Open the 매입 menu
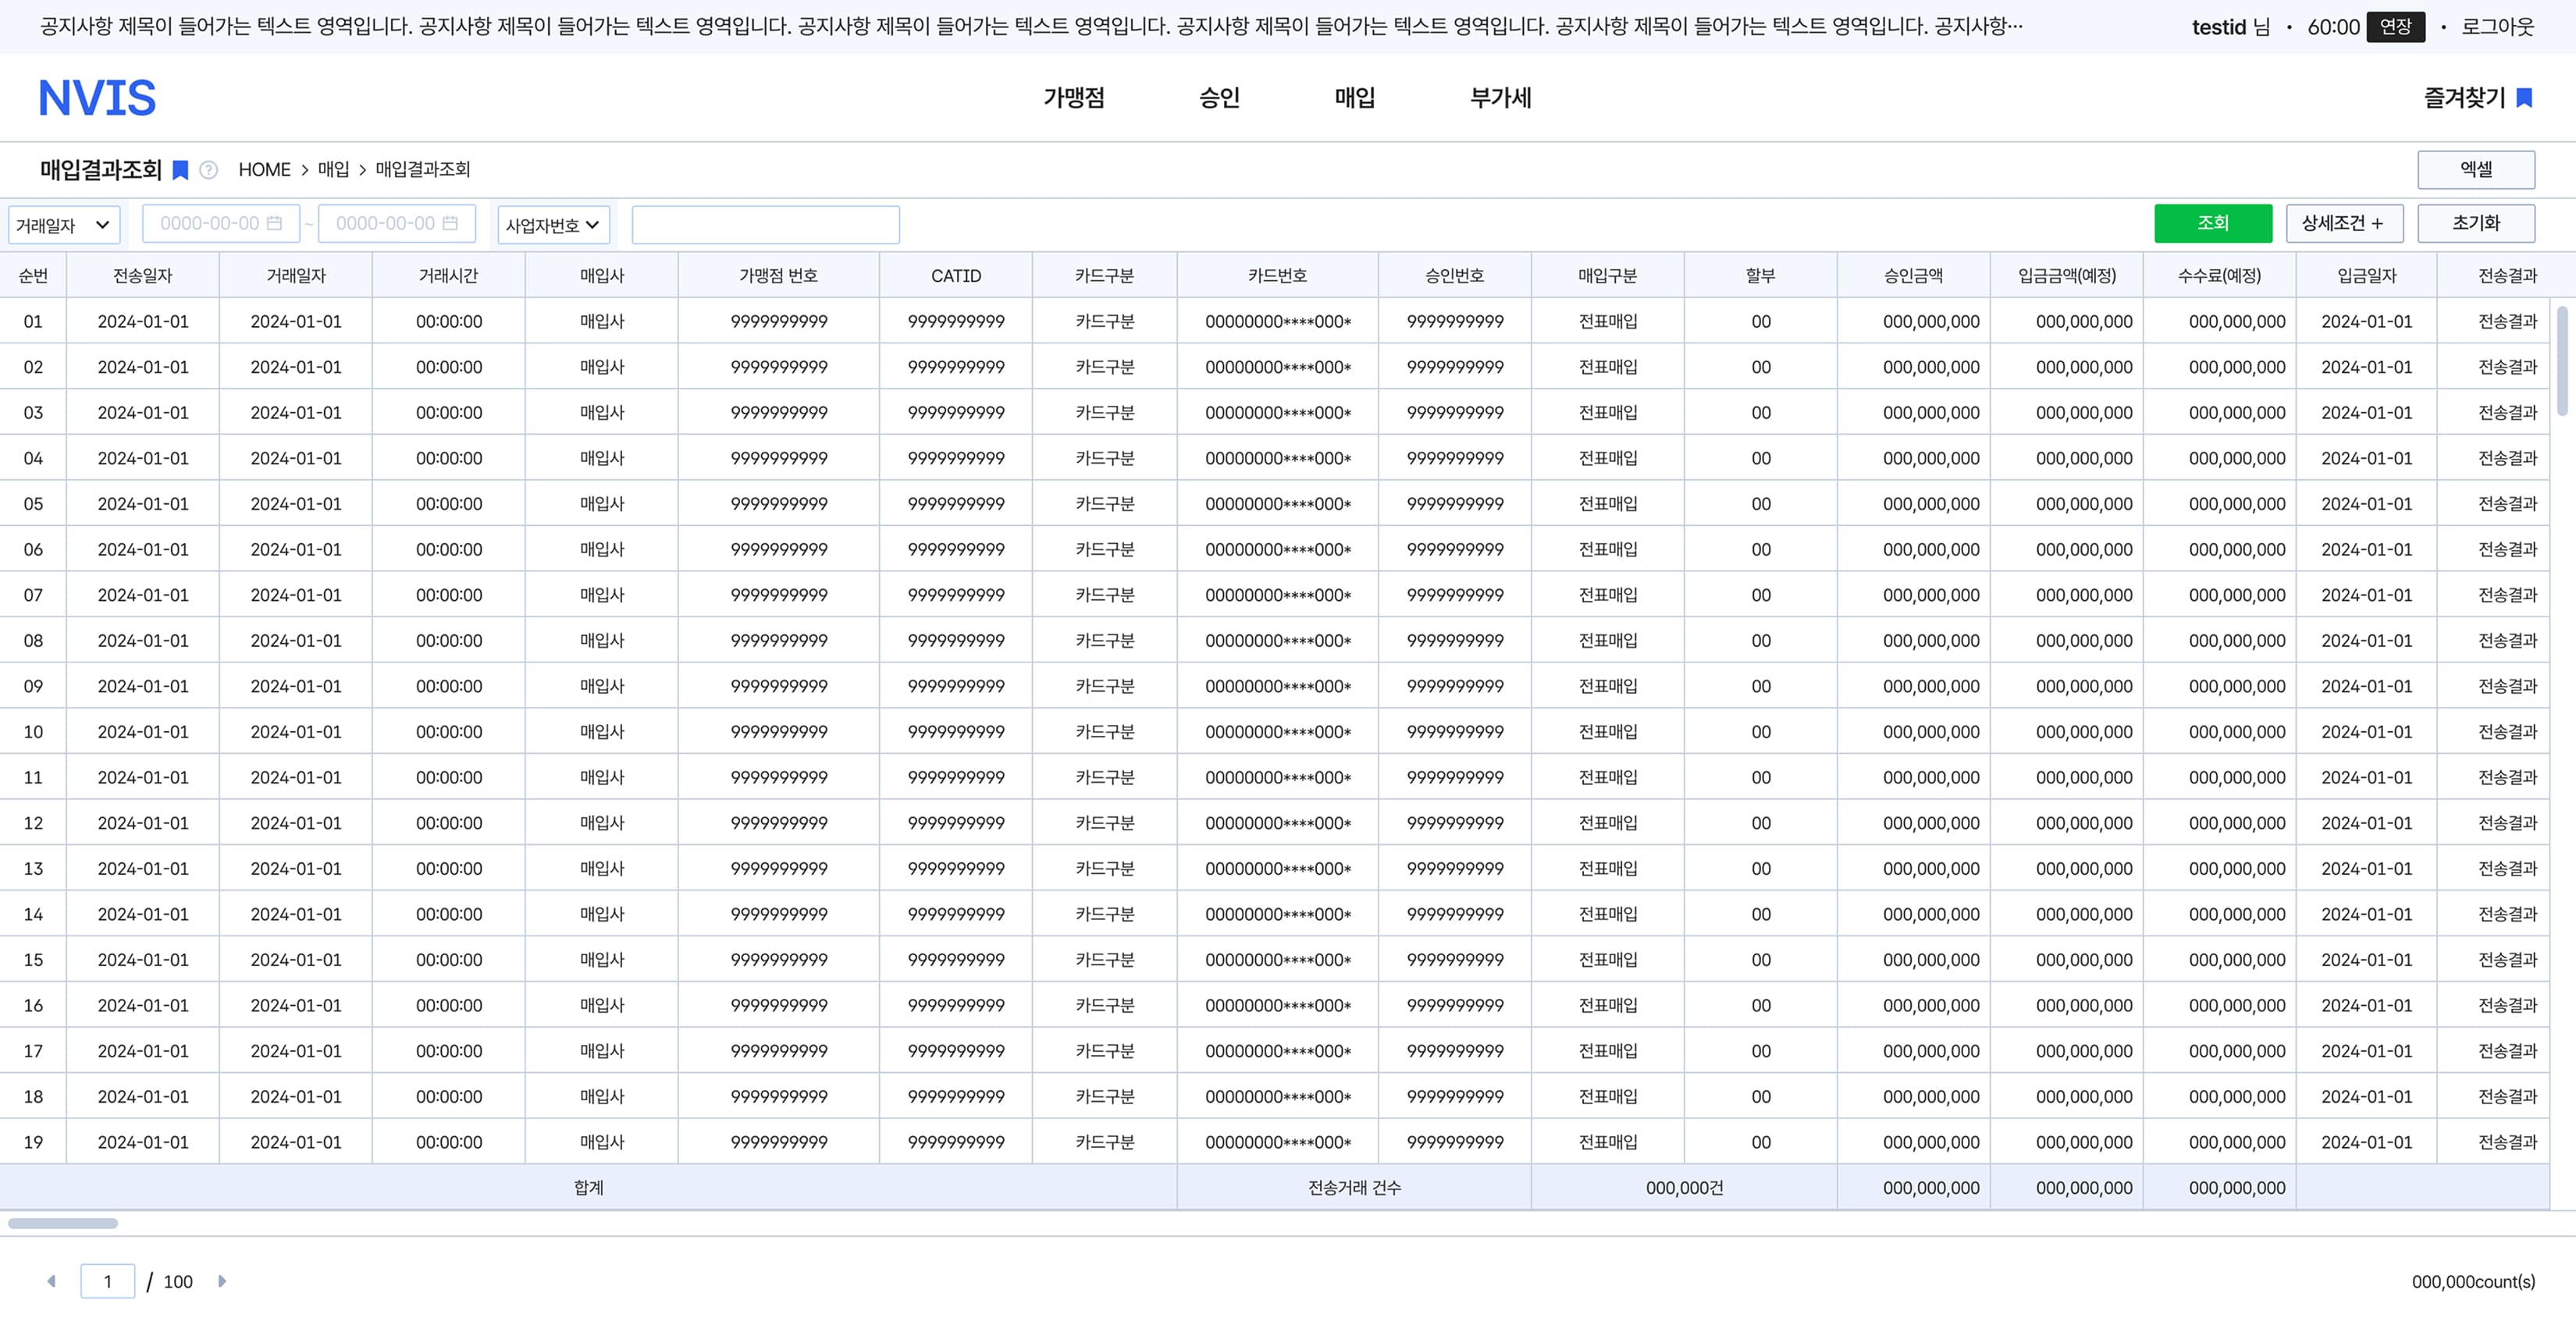2576x1325 pixels. 1355,98
